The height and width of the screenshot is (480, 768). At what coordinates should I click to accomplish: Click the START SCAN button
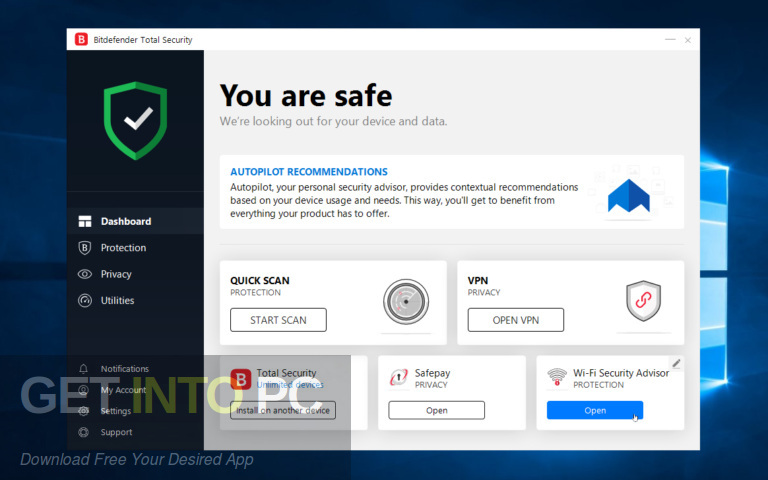tap(278, 320)
